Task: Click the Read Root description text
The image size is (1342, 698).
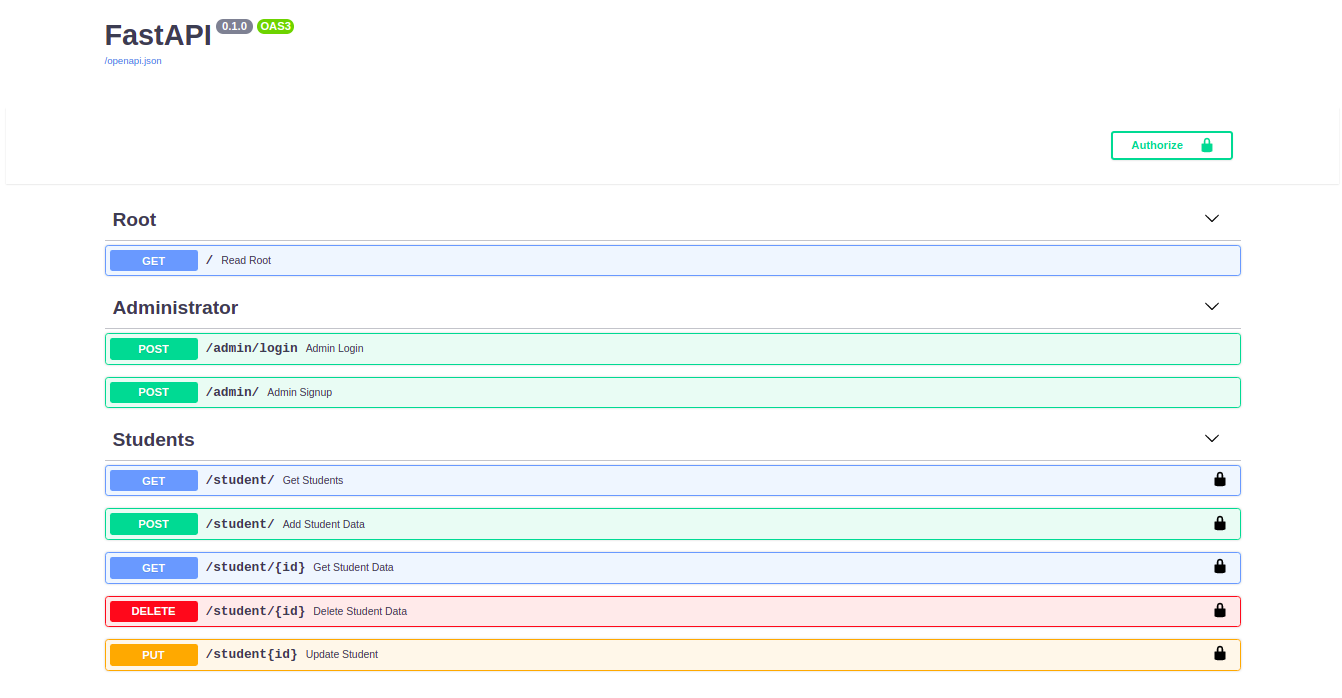Action: click(246, 261)
